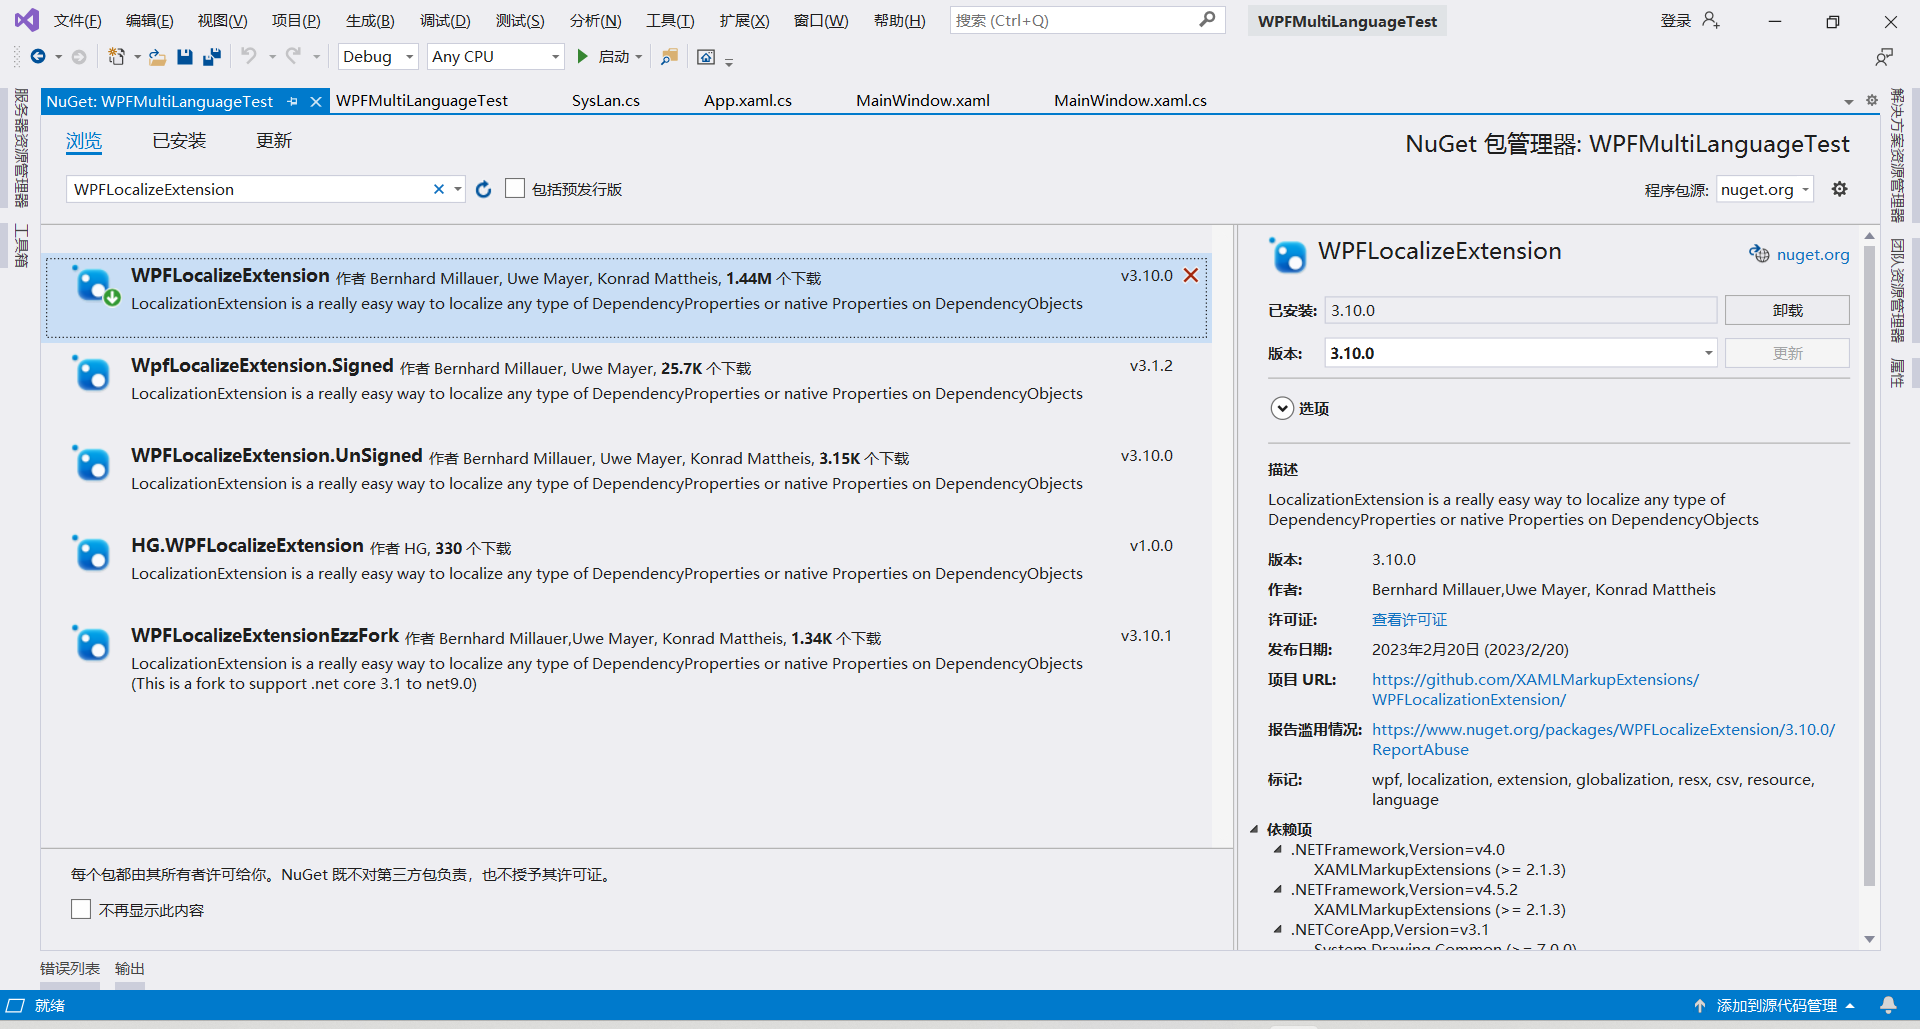Open the 版本 3.10.0 version dropdown
Viewport: 1920px width, 1029px height.
pyautogui.click(x=1521, y=353)
